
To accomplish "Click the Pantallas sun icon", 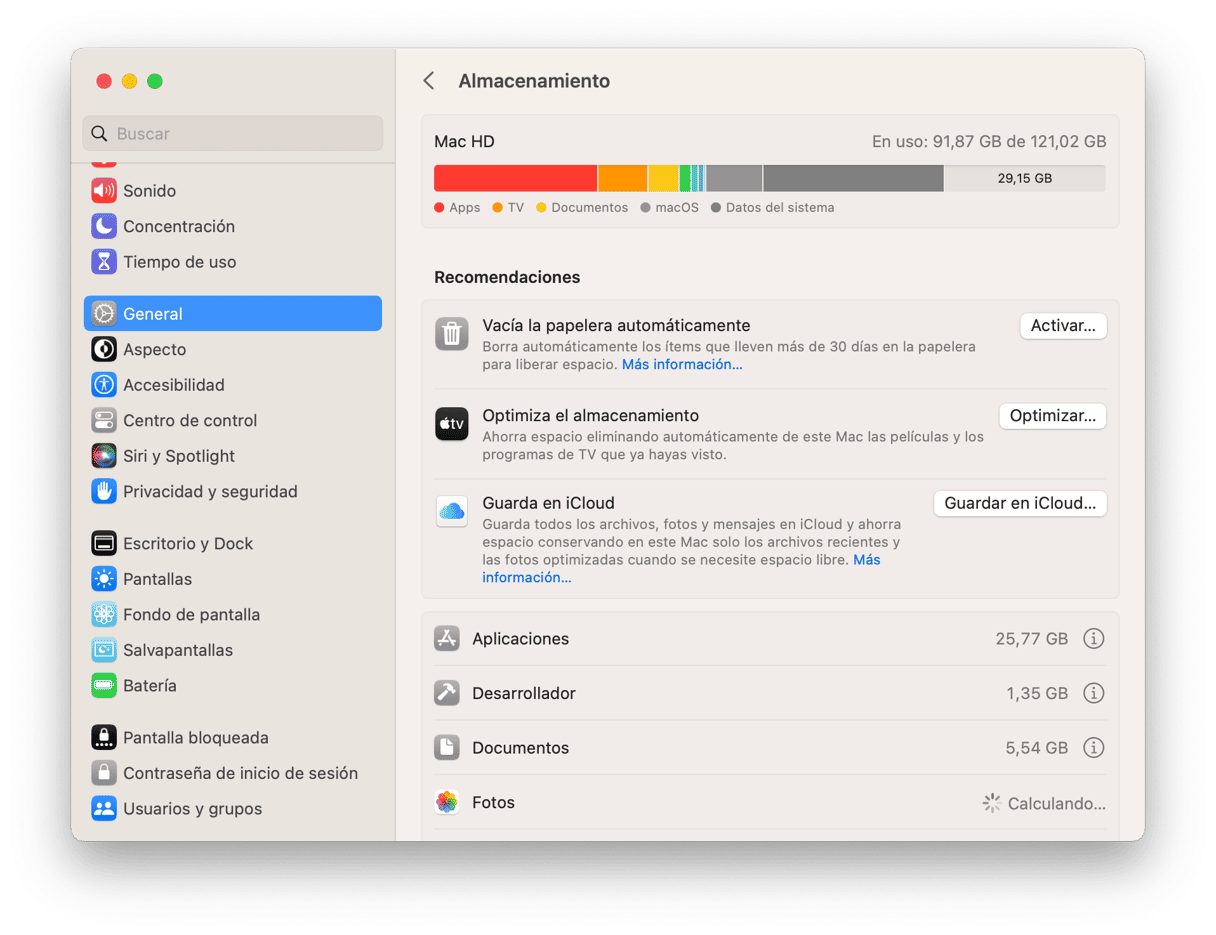I will [104, 579].
